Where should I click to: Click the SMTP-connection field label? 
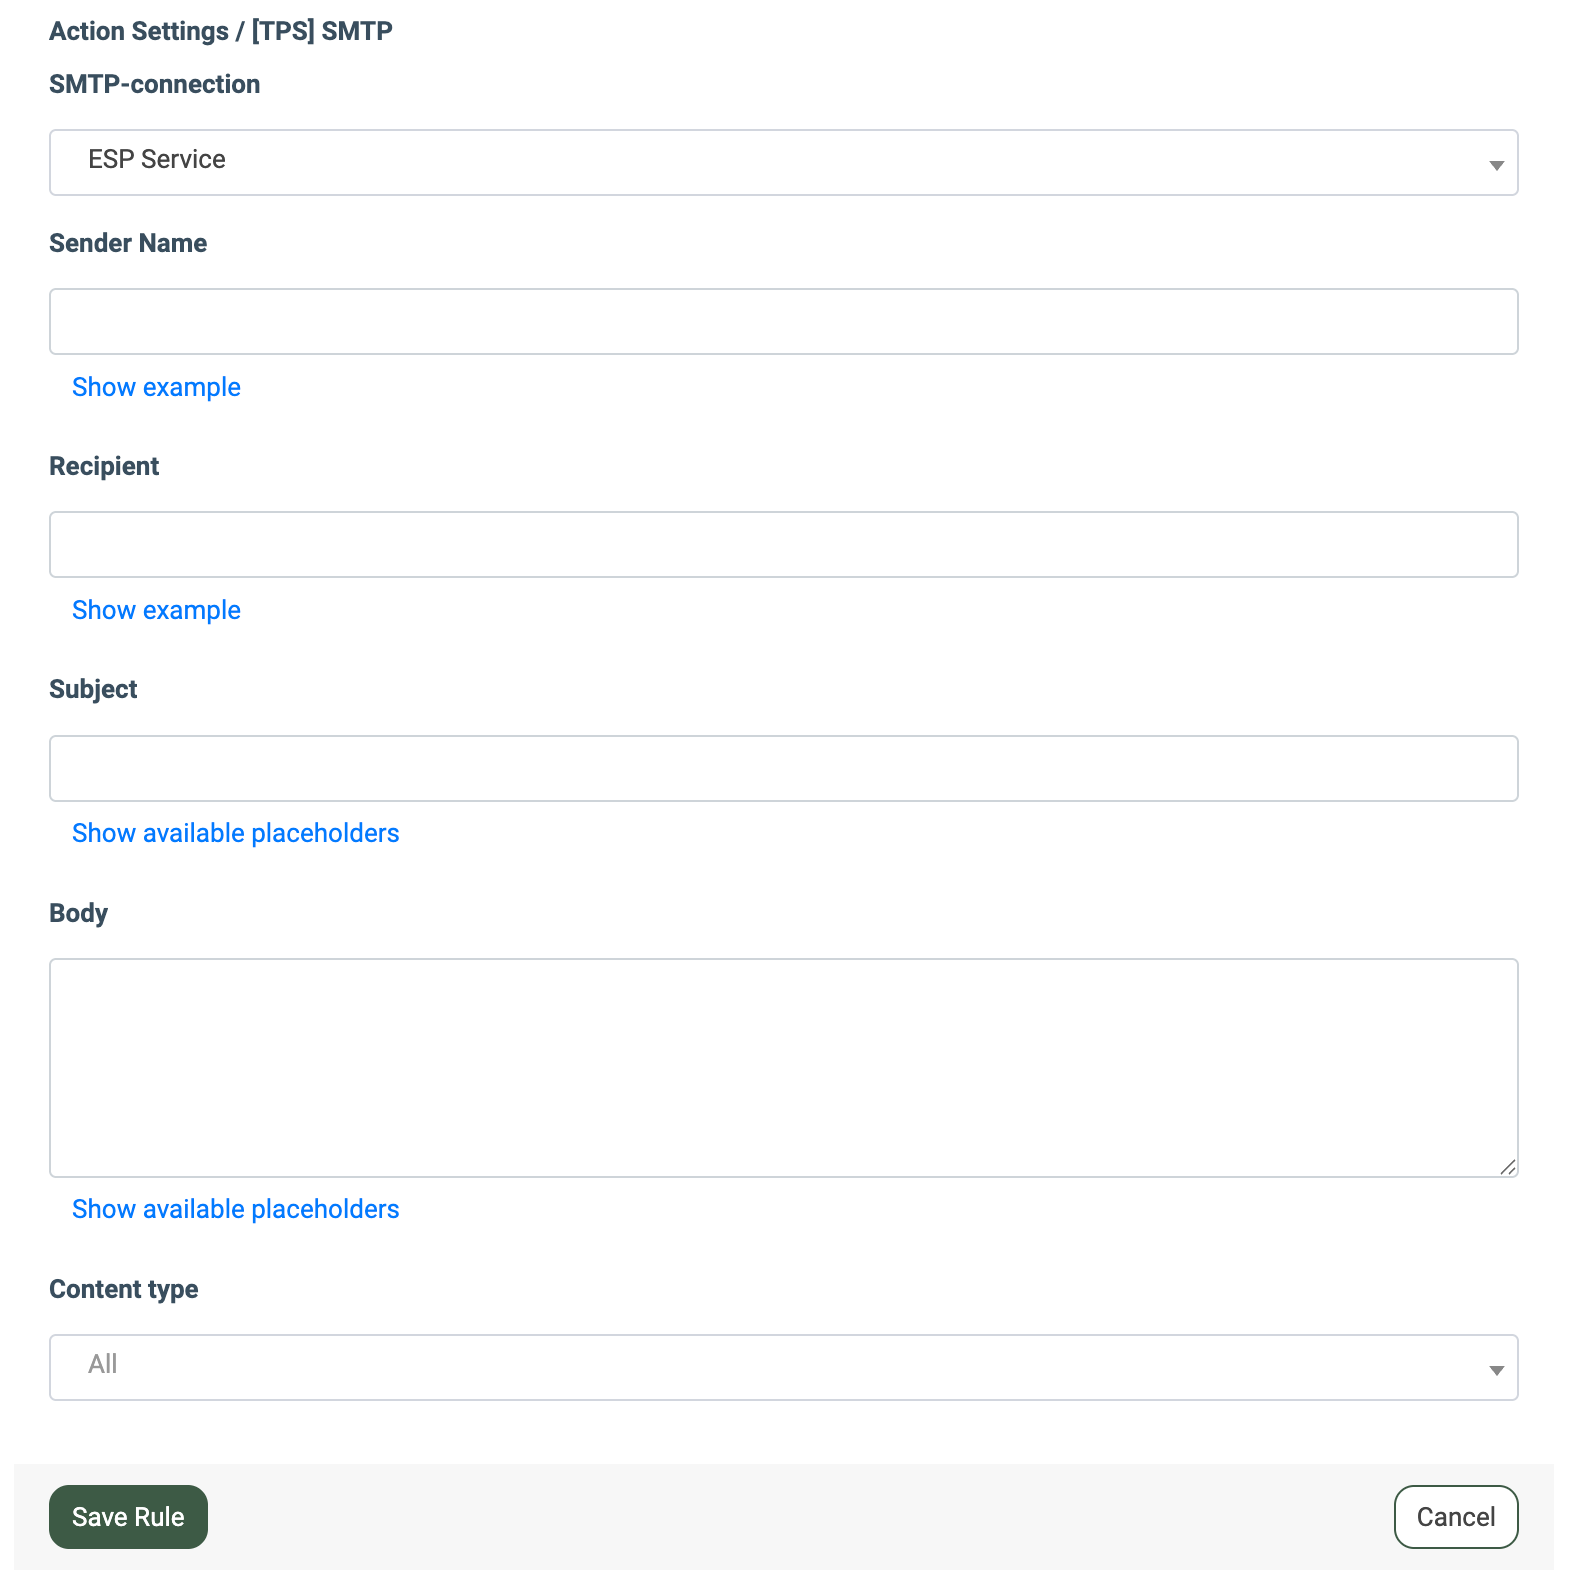point(154,84)
